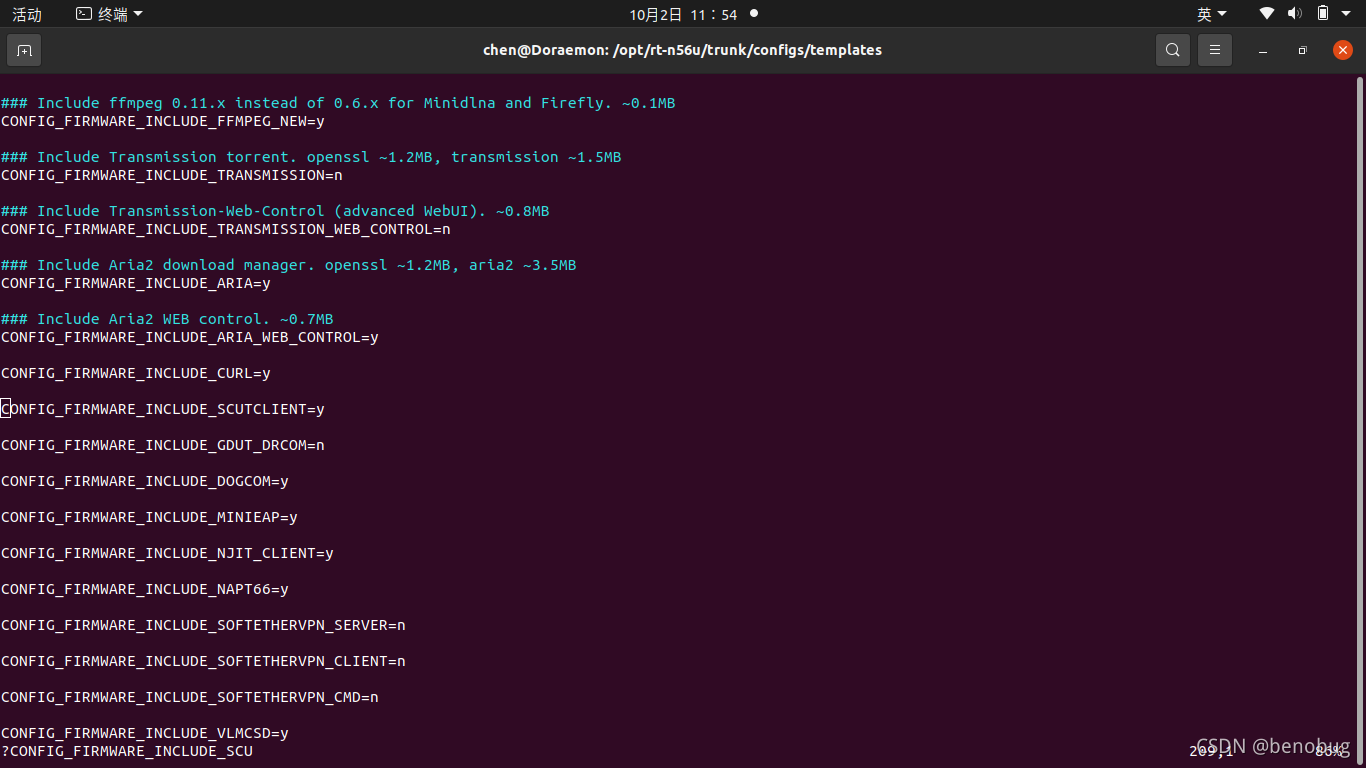Click the INCLUDE_TRANSMISSION=n line
1366x768 pixels.
pos(172,175)
